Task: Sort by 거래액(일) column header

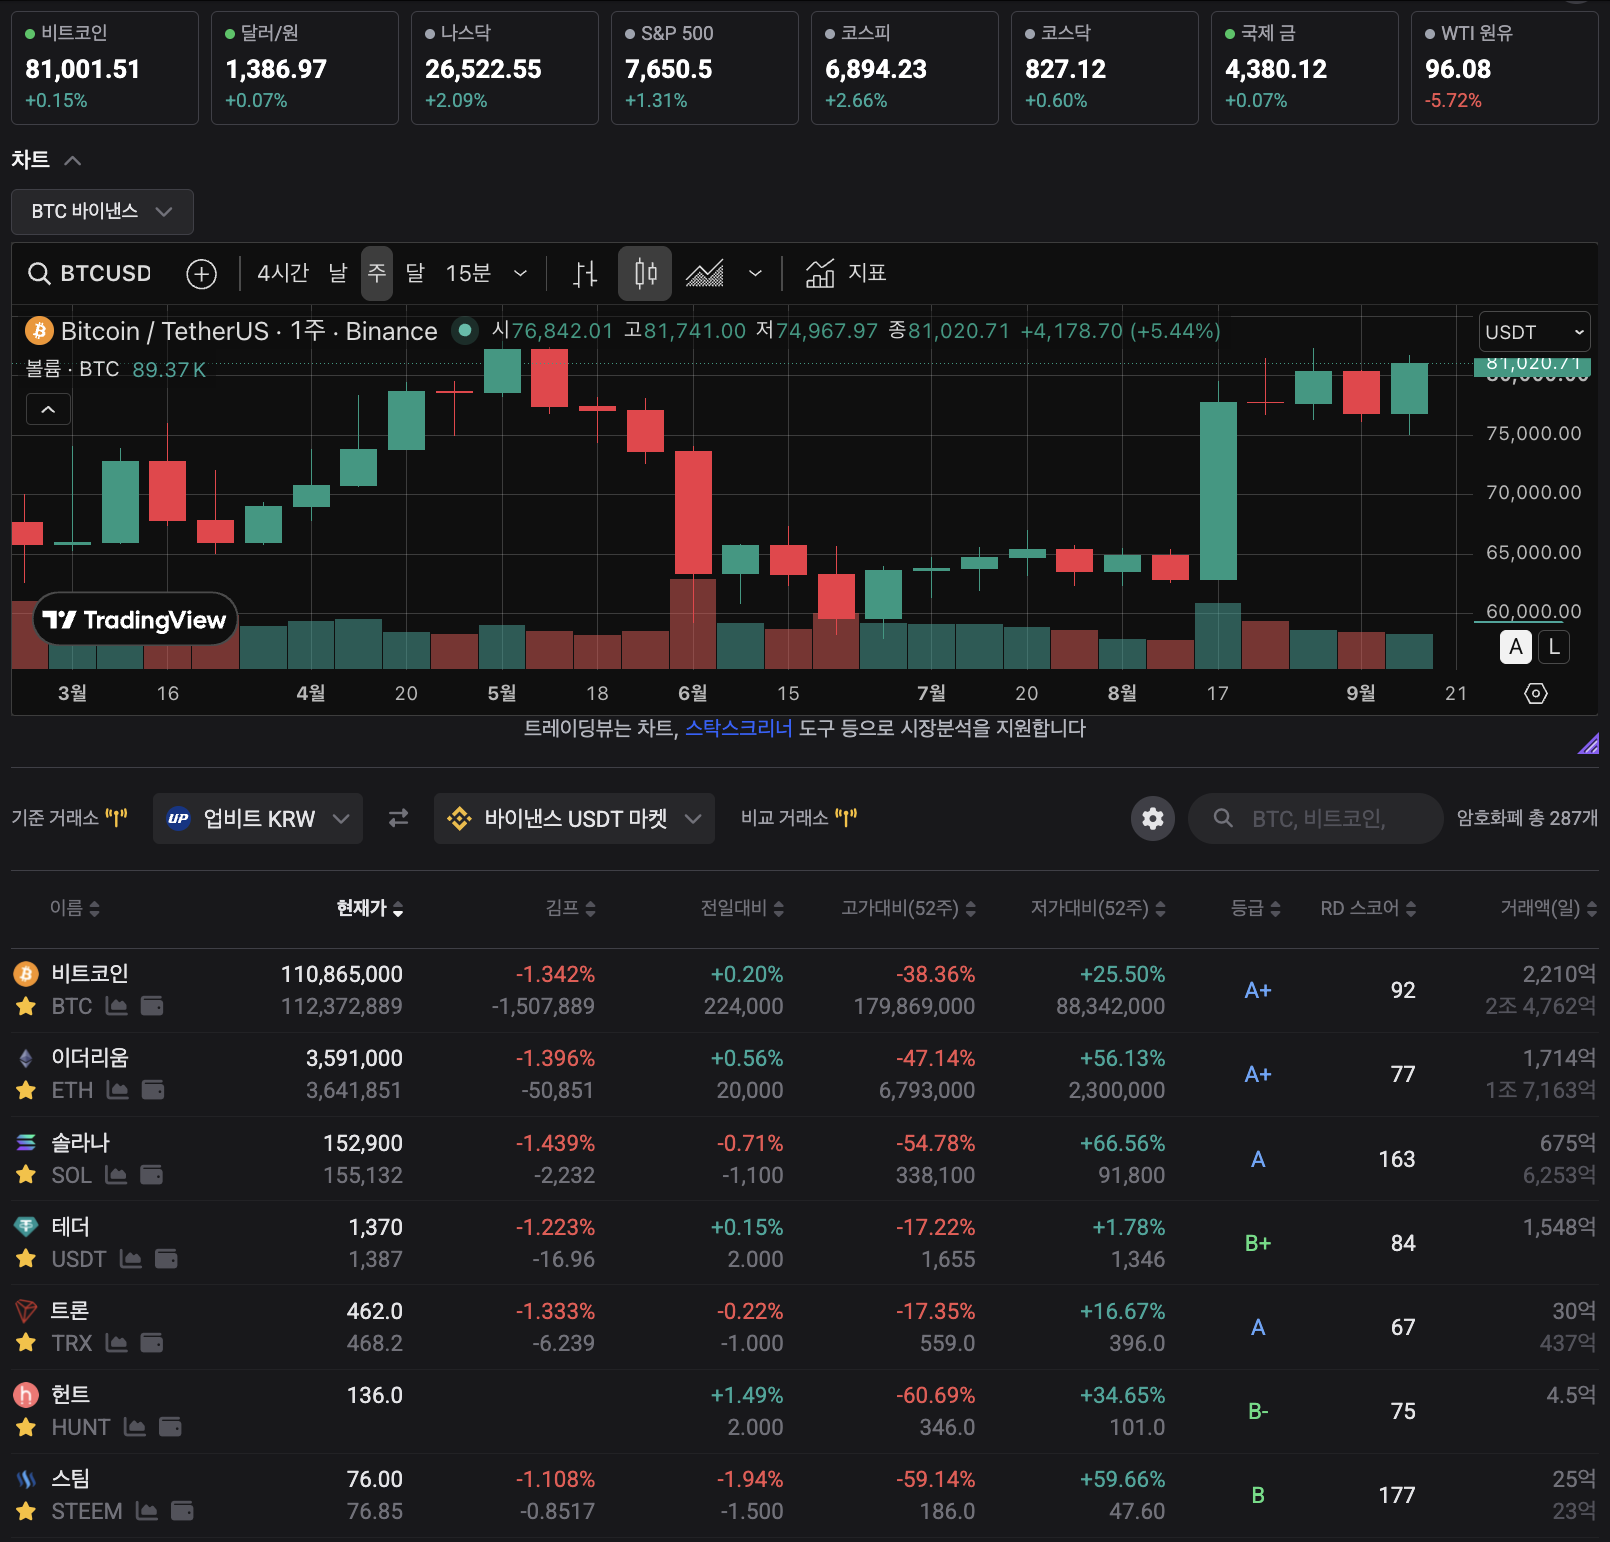Action: [1548, 908]
